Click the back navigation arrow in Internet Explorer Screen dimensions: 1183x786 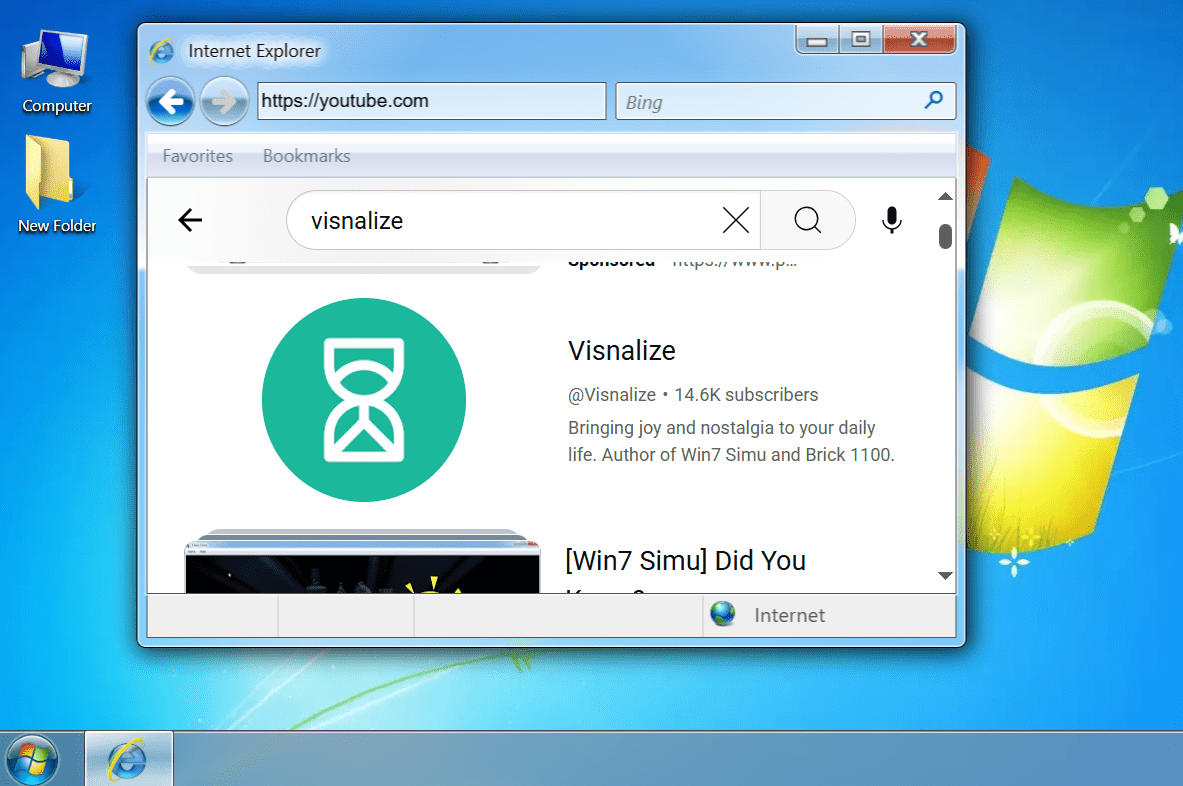pos(170,101)
